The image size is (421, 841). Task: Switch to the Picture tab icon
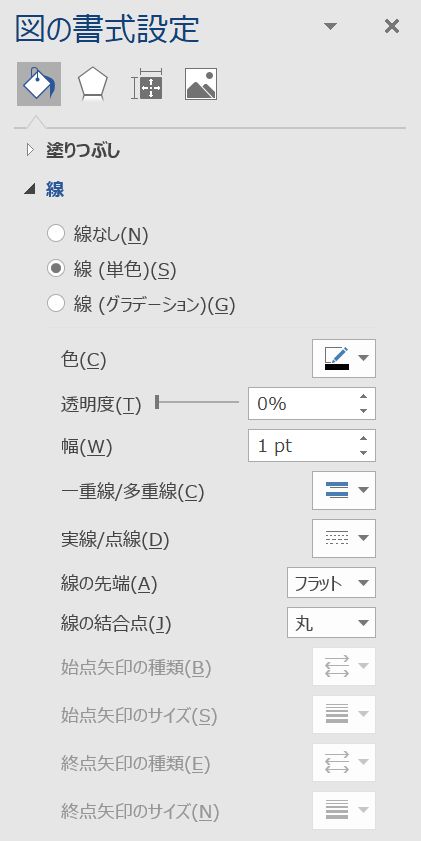click(x=201, y=84)
